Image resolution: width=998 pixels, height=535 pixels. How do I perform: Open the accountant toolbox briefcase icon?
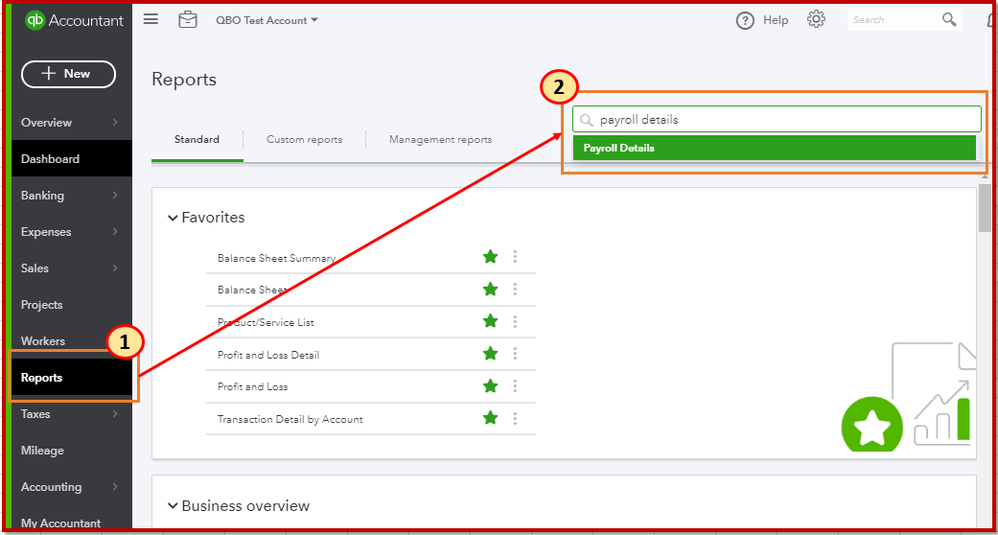point(188,20)
